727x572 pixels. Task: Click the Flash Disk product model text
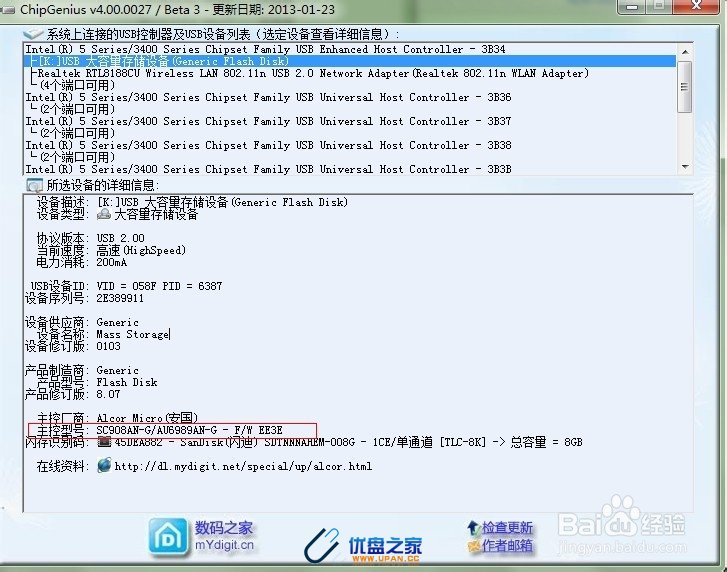coord(127,382)
